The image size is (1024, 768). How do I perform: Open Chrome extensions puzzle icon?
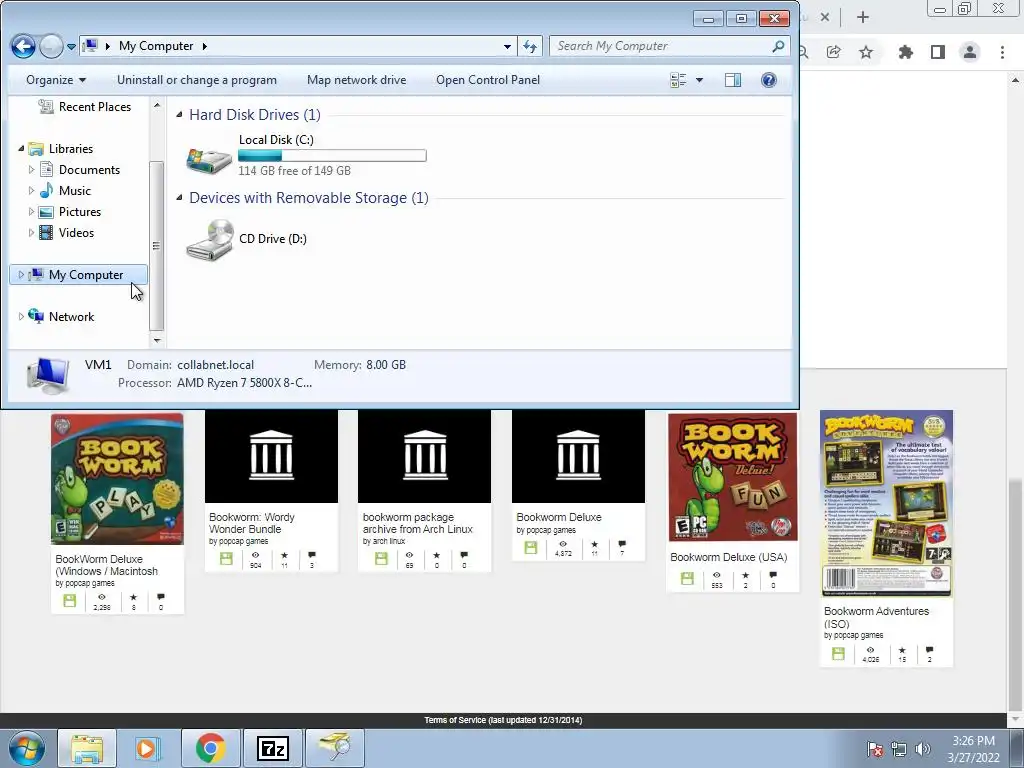(x=905, y=52)
